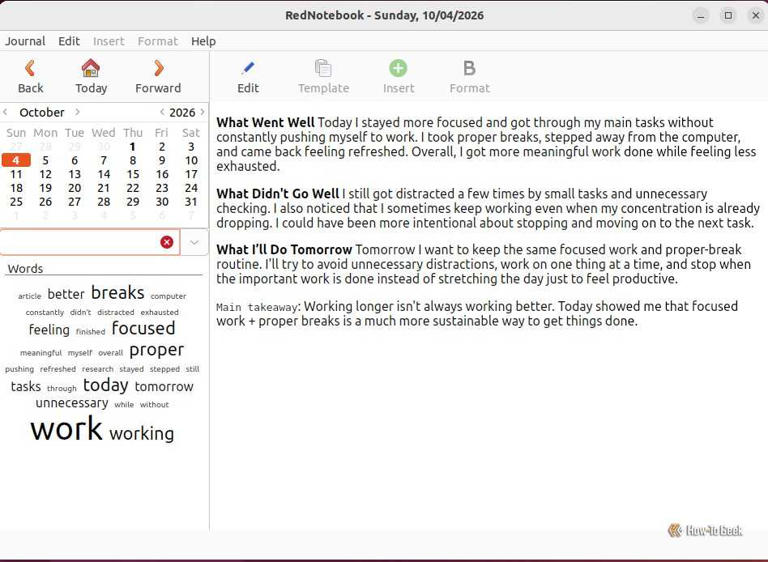Click 'exhausted' in the word cloud
This screenshot has width=768, height=562.
pyautogui.click(x=160, y=312)
